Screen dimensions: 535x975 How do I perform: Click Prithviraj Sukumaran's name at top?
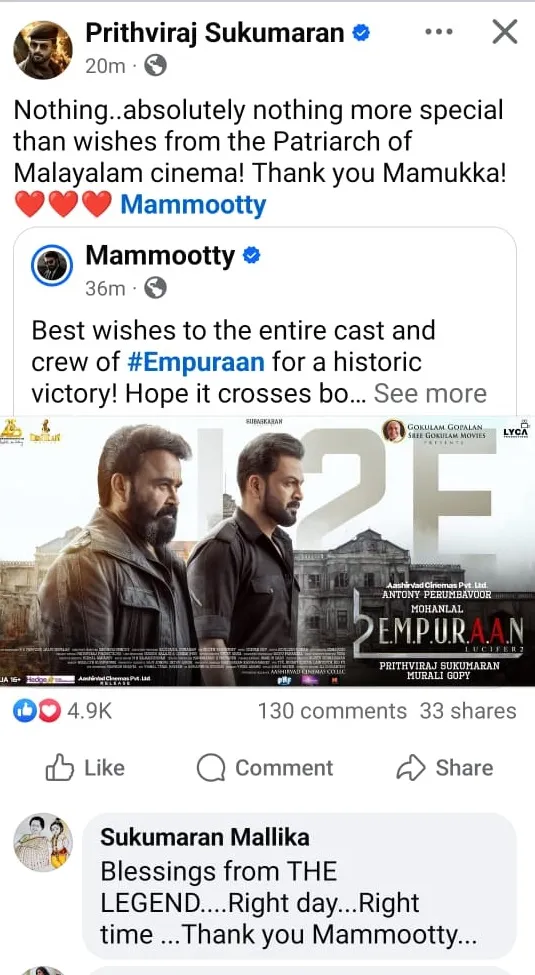coord(215,32)
